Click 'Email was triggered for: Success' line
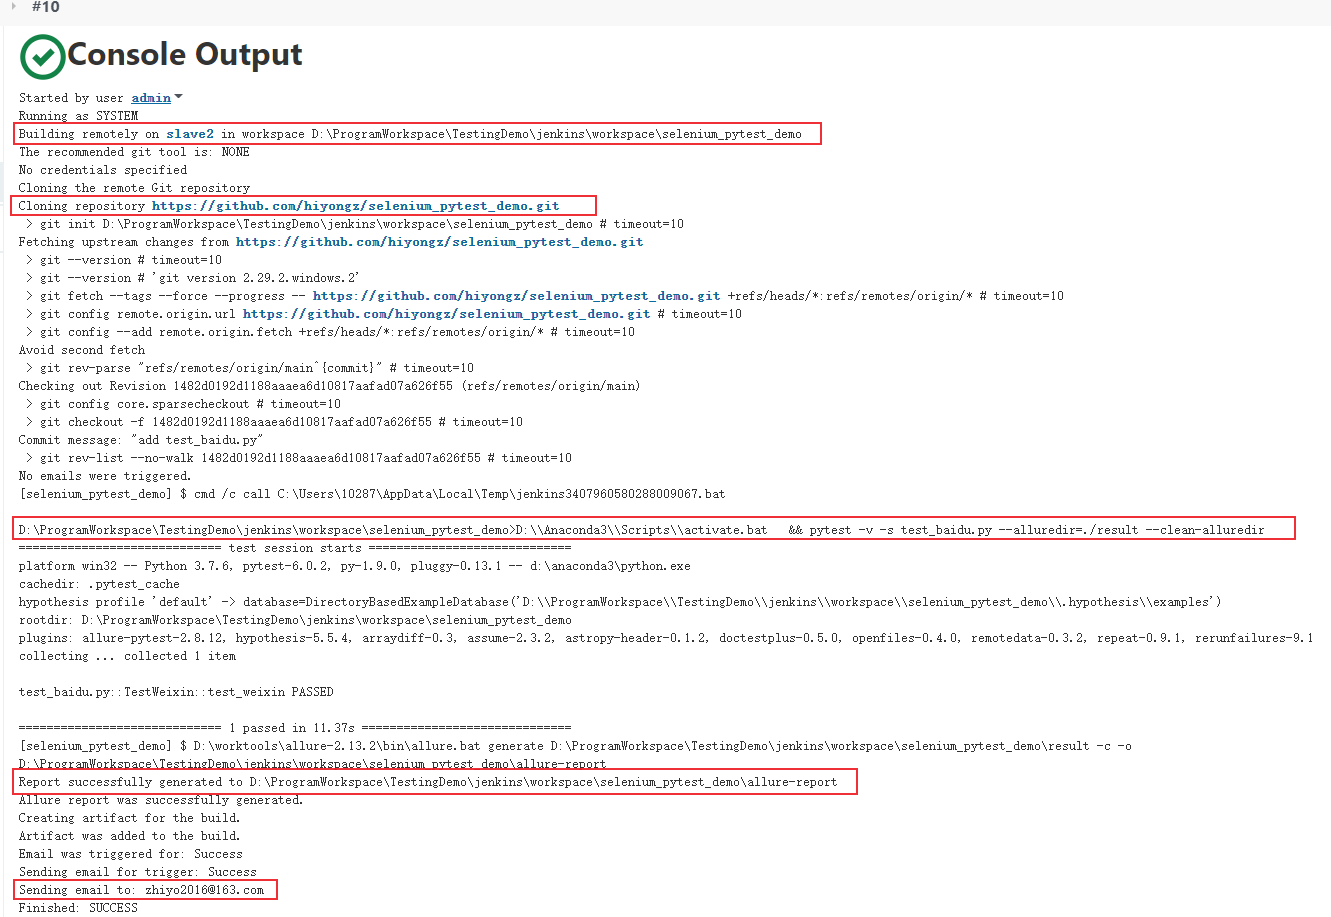 tap(130, 854)
